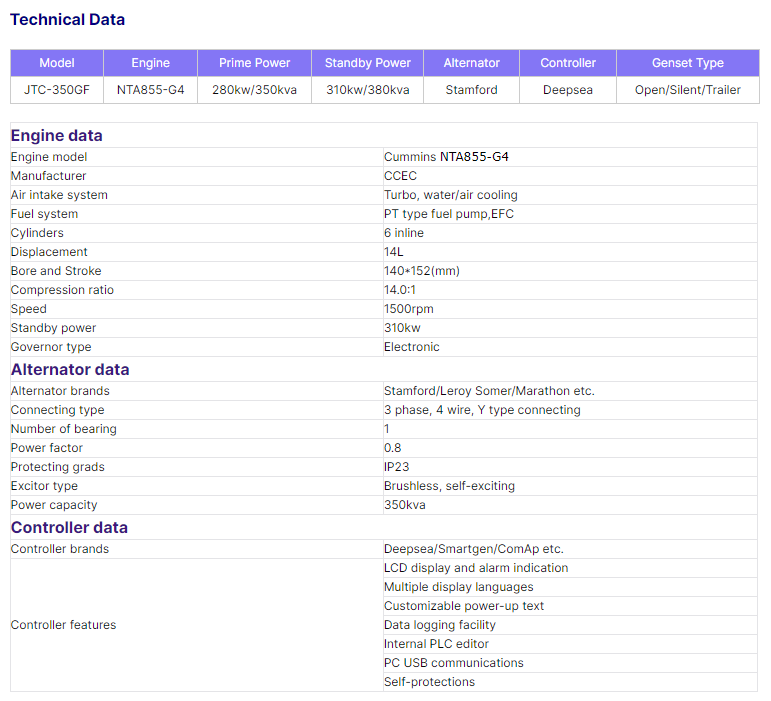771x701 pixels.
Task: Click the 'Engine model' row label
Action: click(49, 157)
